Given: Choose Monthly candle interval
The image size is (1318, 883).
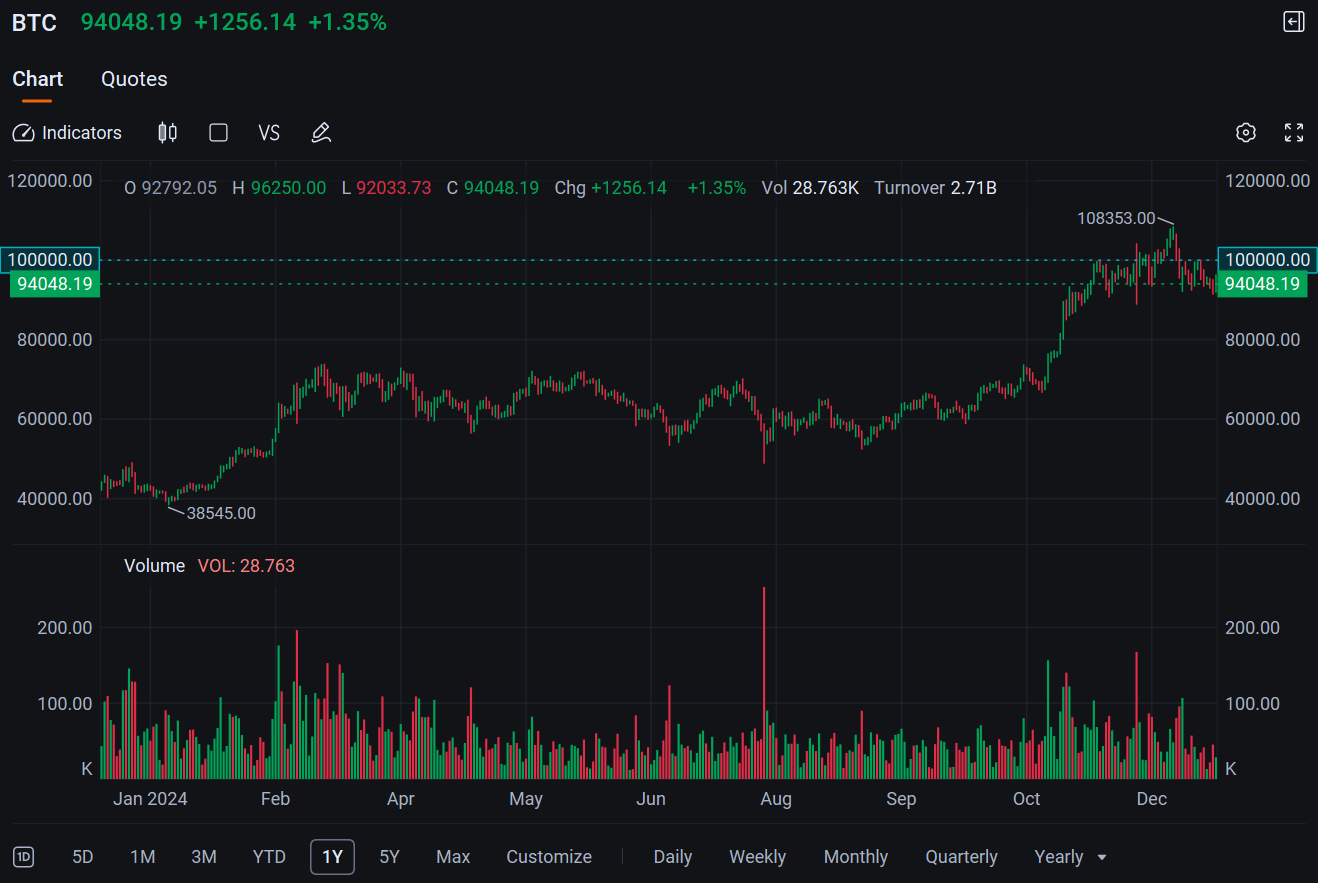Looking at the screenshot, I should click(x=856, y=857).
